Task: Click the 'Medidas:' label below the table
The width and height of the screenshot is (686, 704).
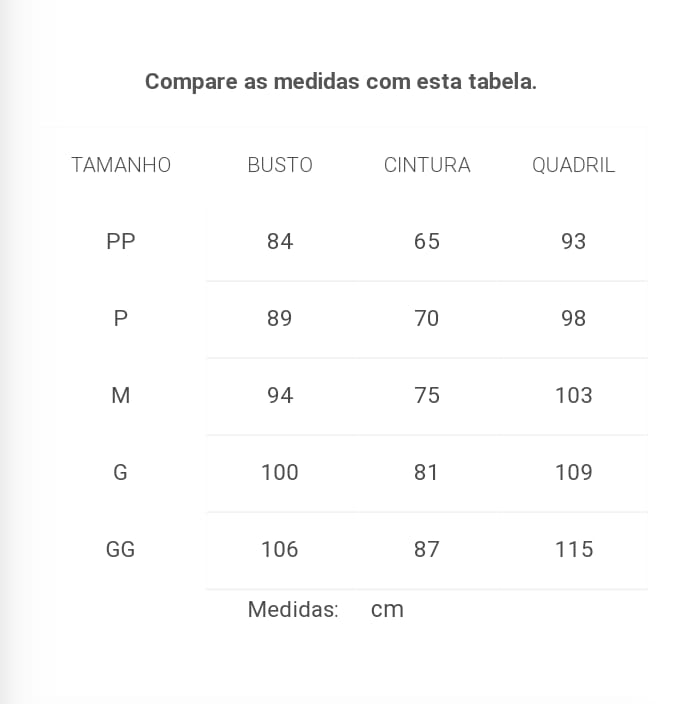Action: [293, 609]
